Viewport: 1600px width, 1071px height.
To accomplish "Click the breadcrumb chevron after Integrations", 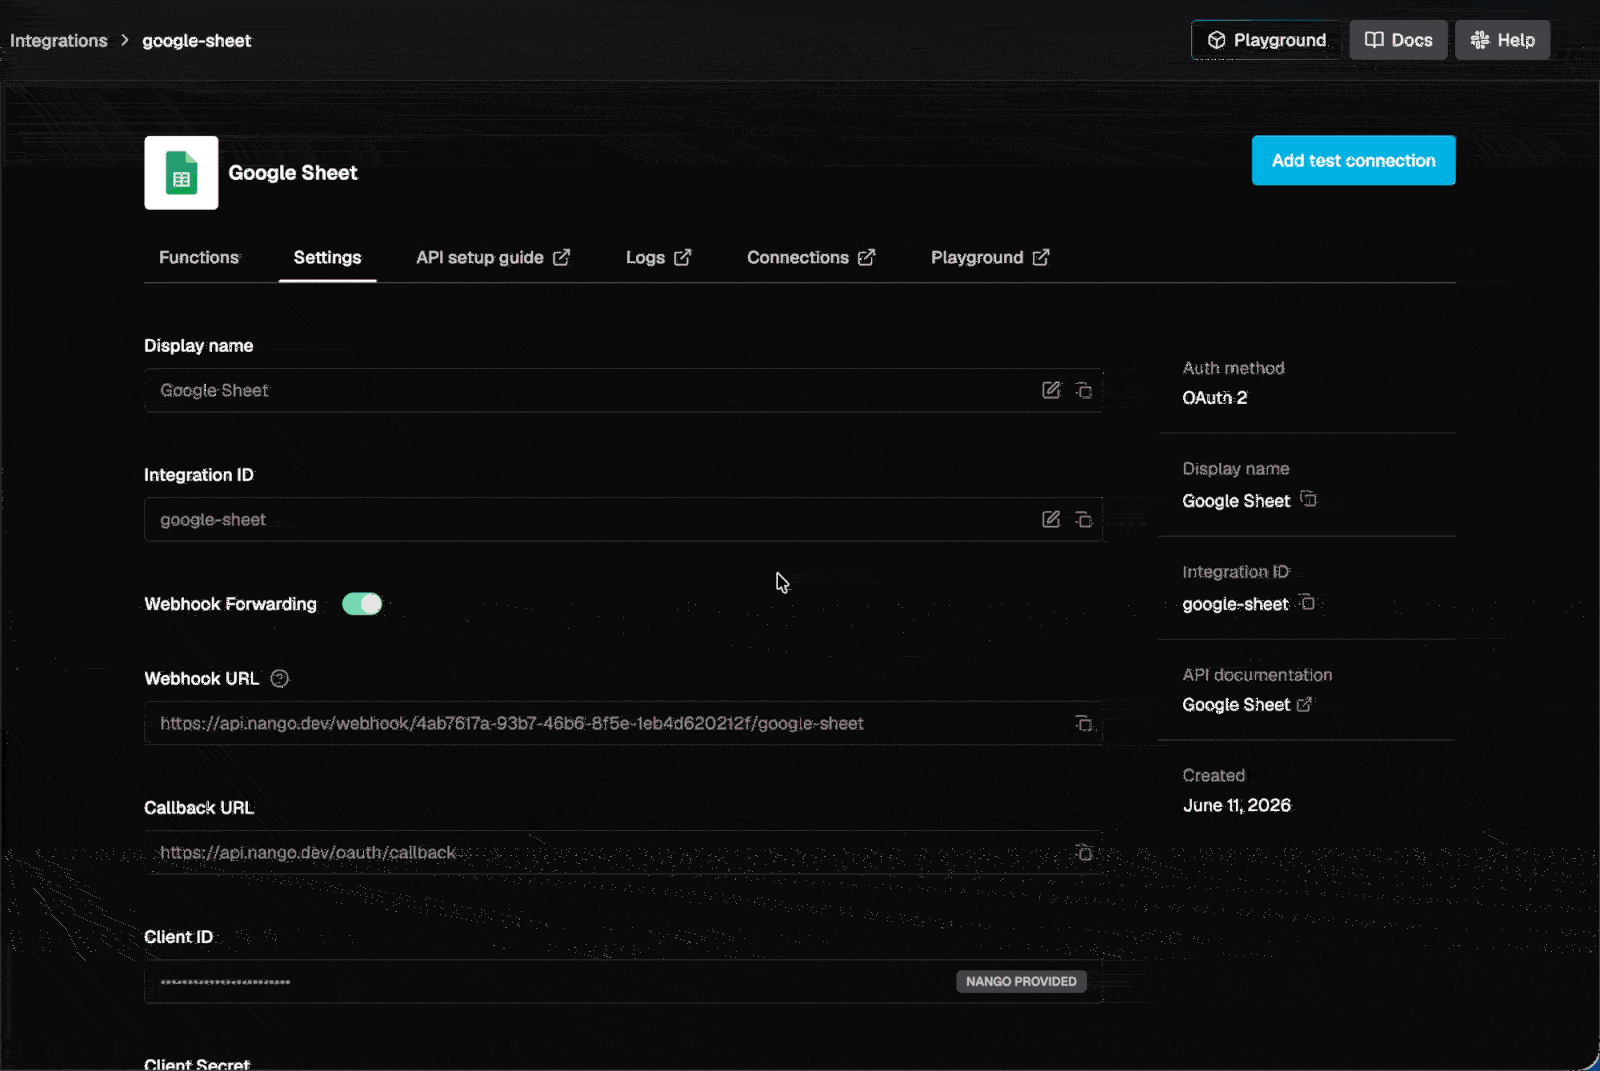I will [x=125, y=40].
